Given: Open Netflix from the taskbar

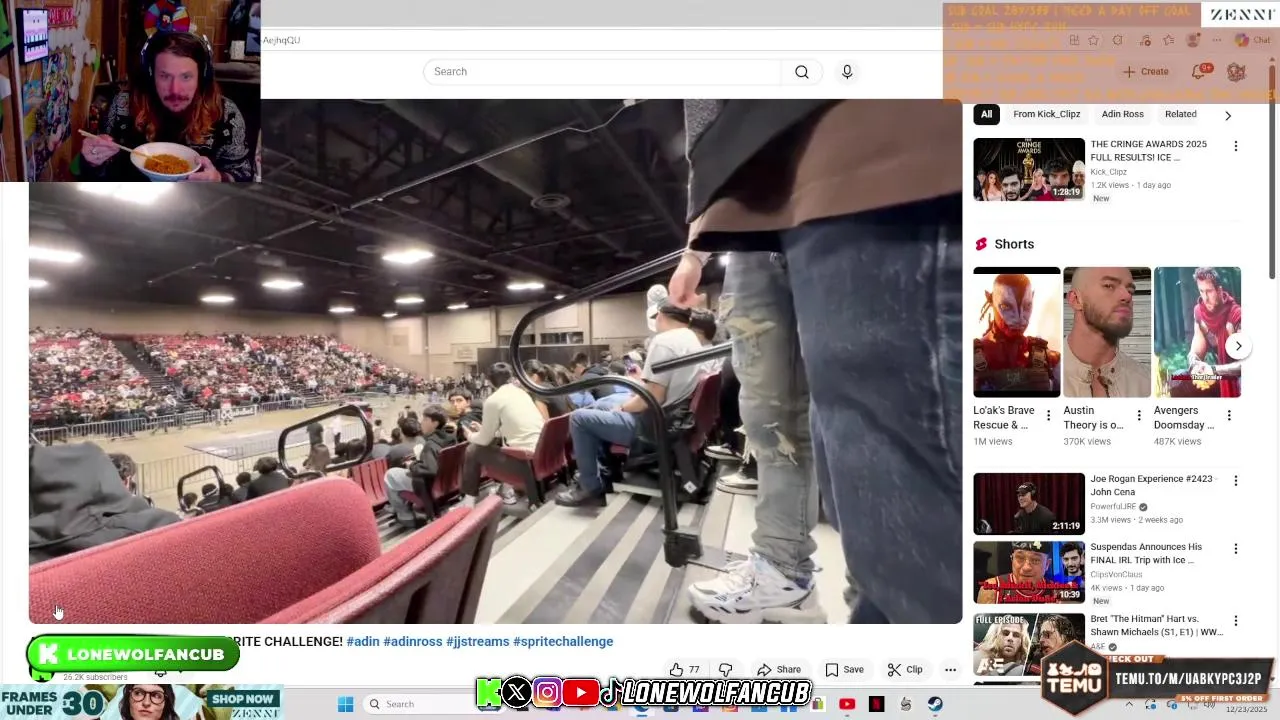Looking at the screenshot, I should (x=876, y=704).
